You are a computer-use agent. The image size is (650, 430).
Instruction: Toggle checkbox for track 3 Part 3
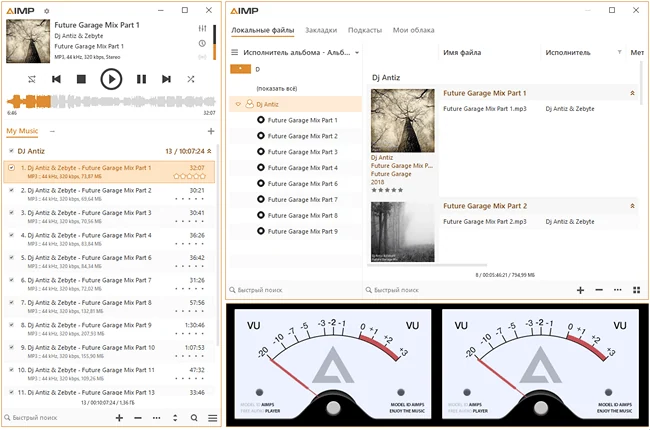point(12,213)
